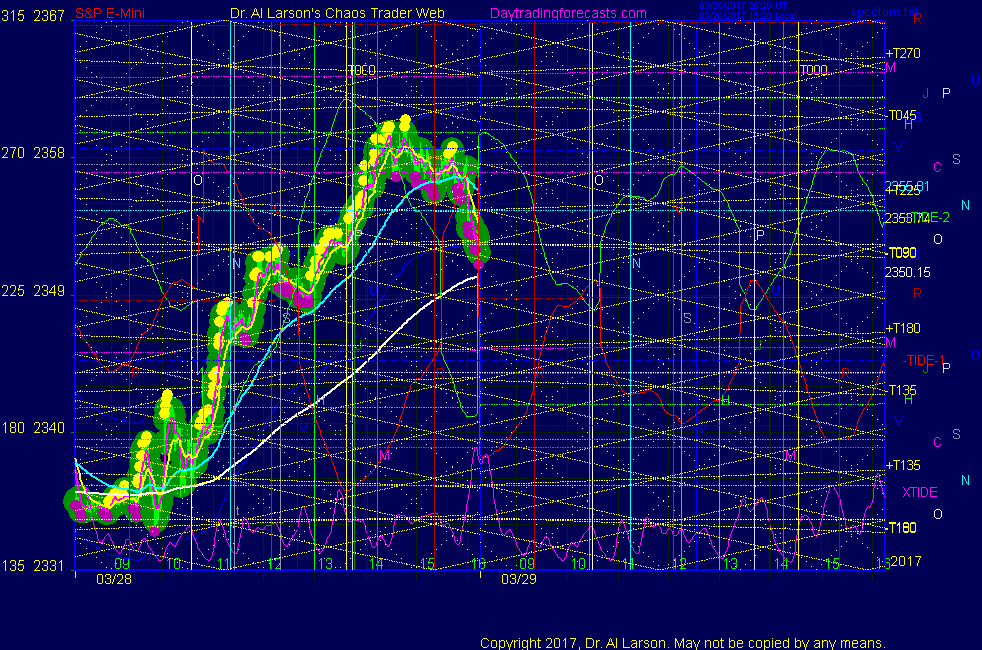
Task: Click the +T270 level label
Action: click(x=903, y=53)
